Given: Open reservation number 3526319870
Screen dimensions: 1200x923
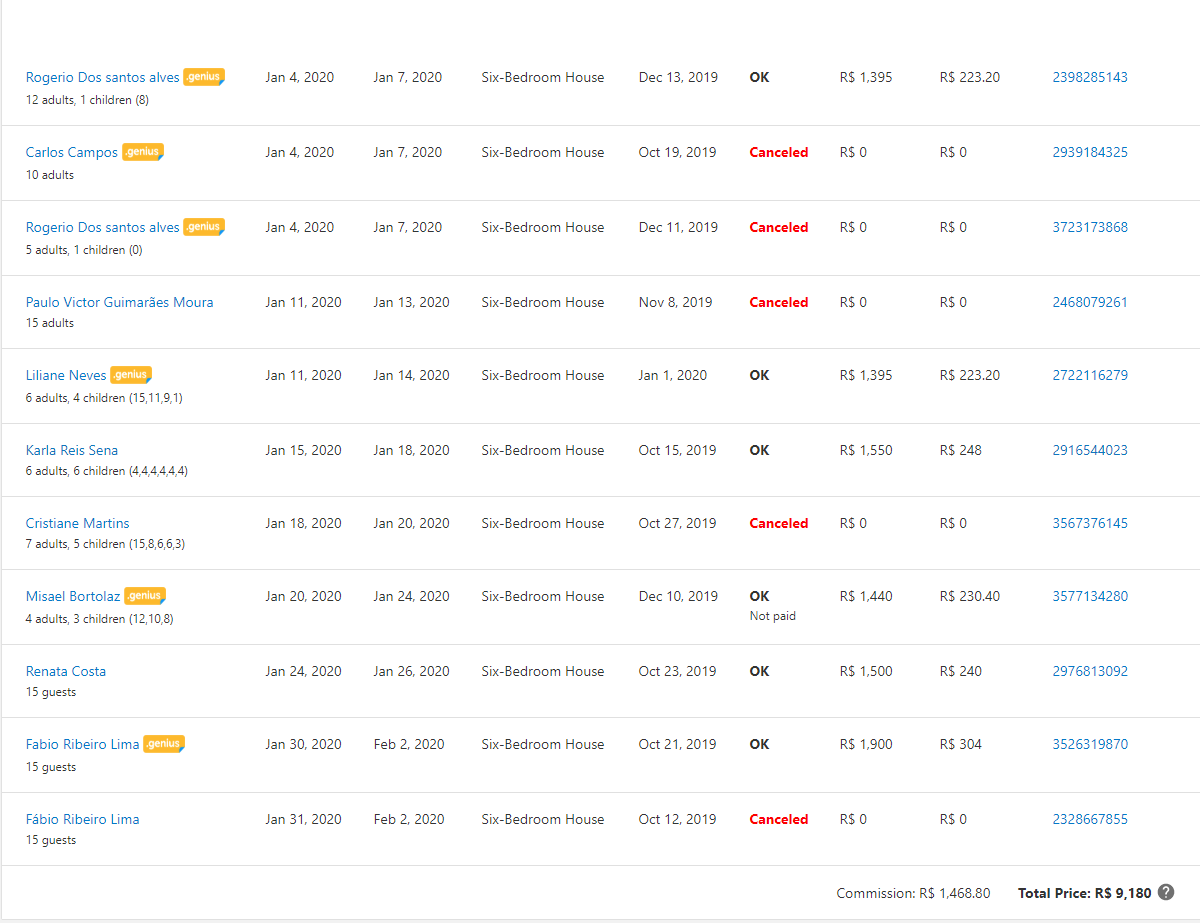Looking at the screenshot, I should coord(1090,745).
